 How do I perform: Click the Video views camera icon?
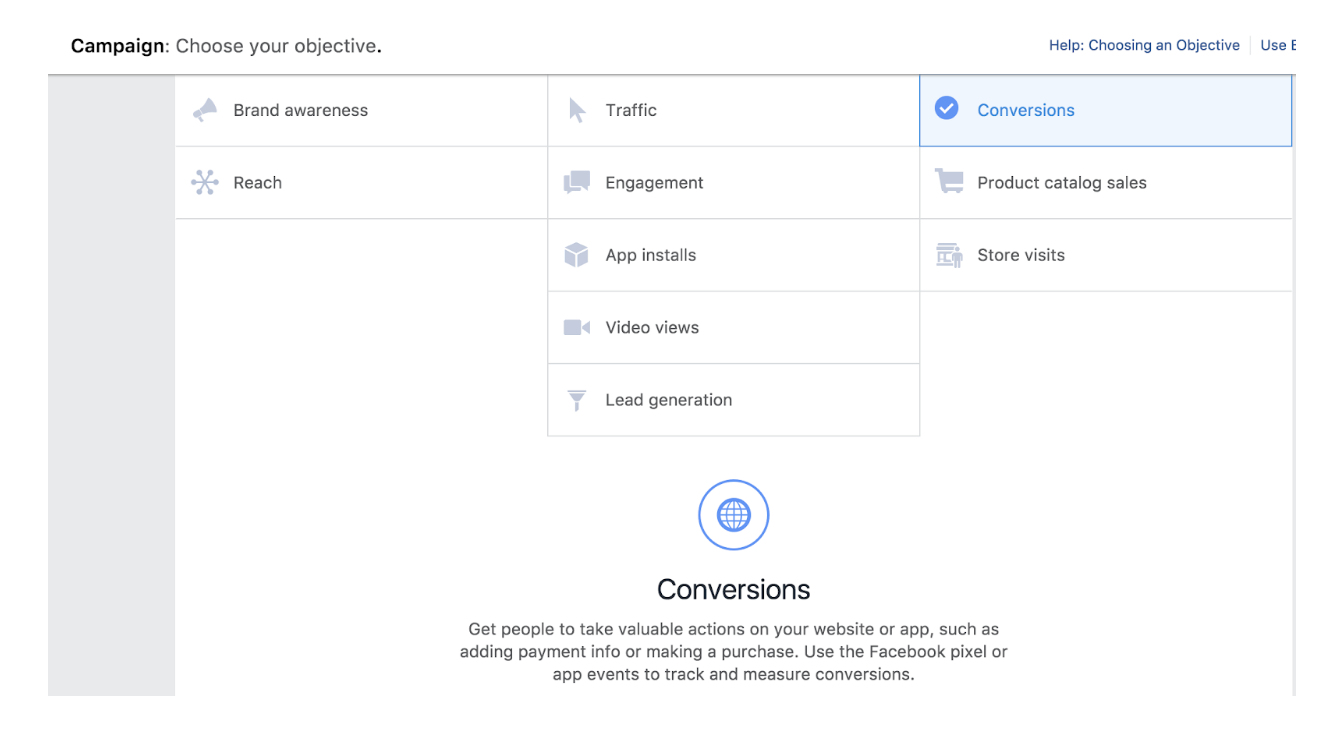(x=577, y=328)
